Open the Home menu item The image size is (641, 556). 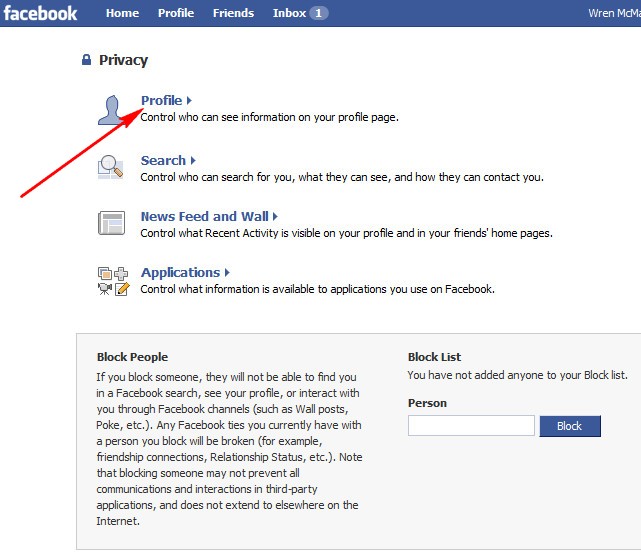[122, 13]
